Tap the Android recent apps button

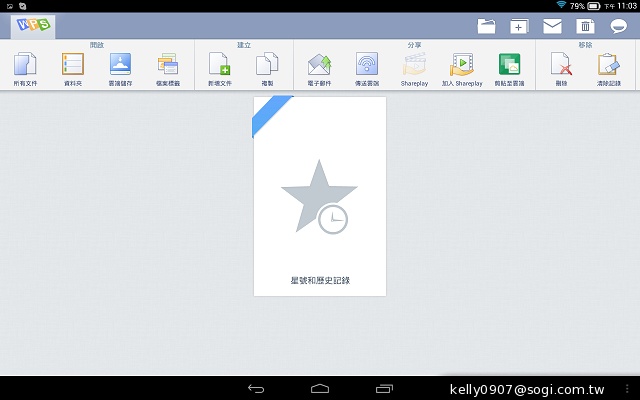click(x=384, y=389)
